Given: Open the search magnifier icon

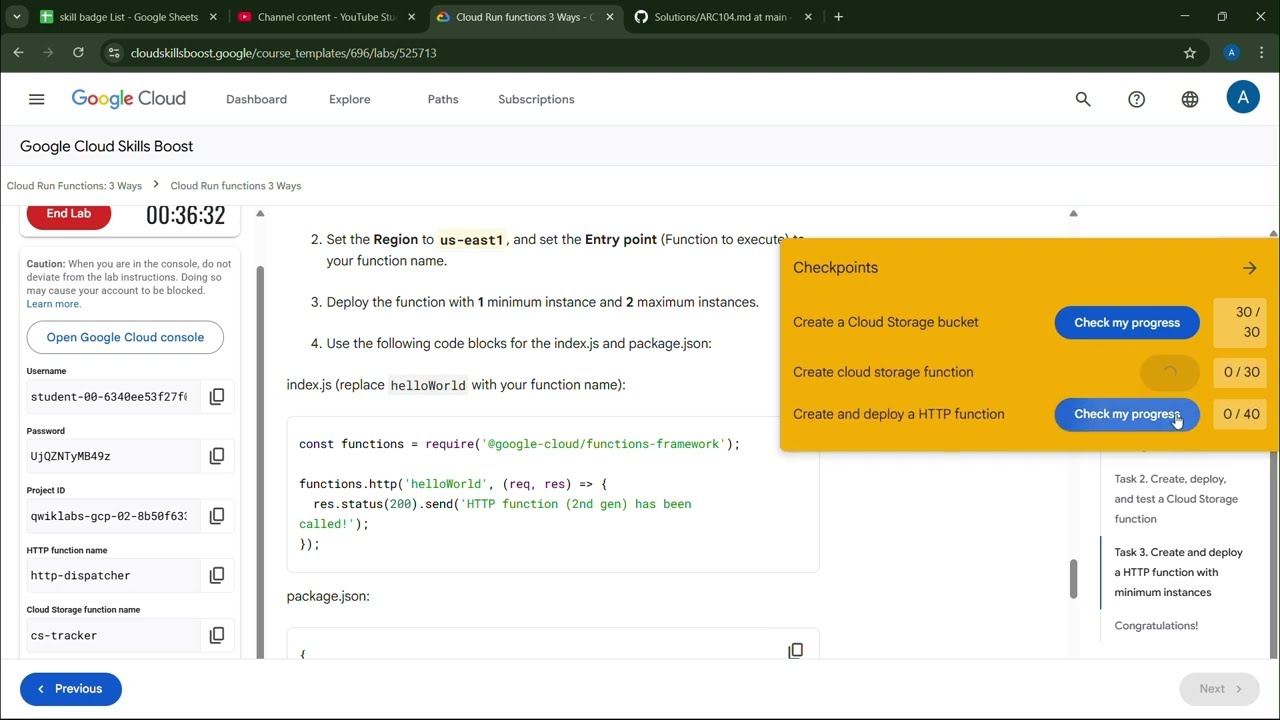Looking at the screenshot, I should (1083, 99).
